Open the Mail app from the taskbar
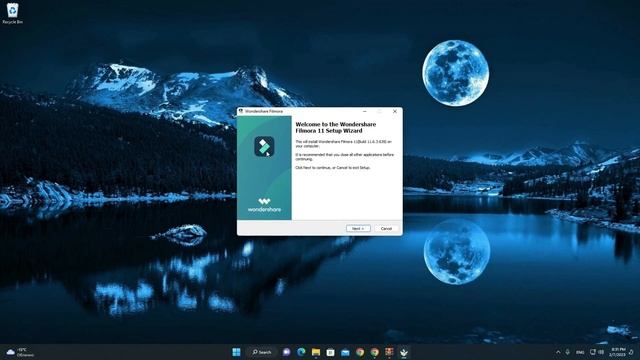640x360 pixels. [x=345, y=352]
